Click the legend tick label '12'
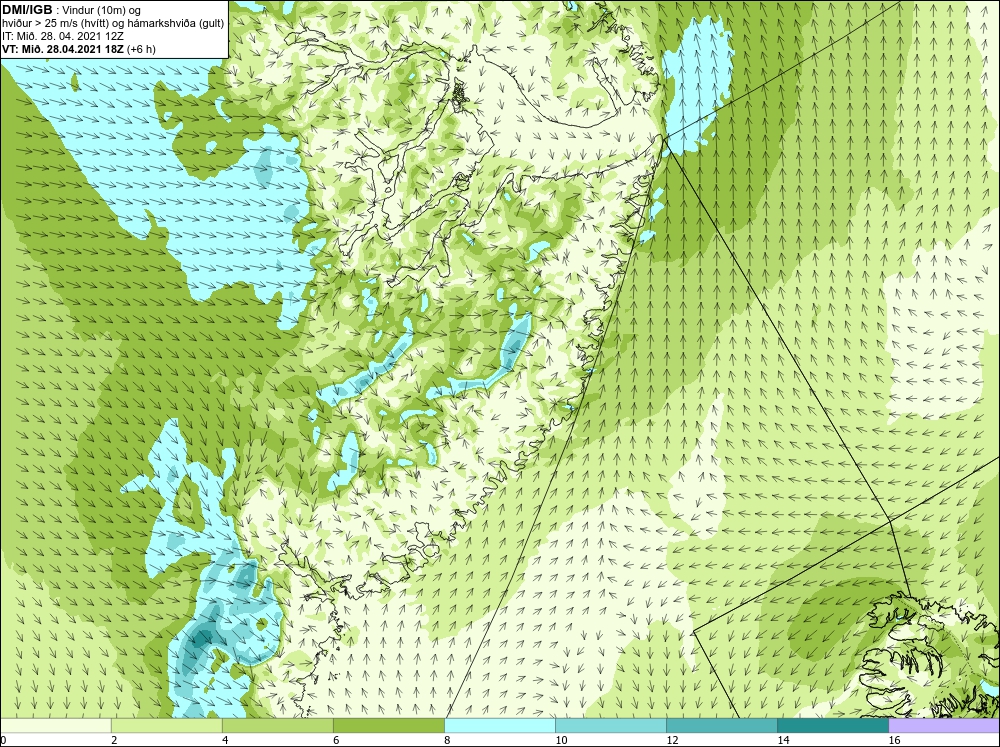The height and width of the screenshot is (747, 1000). (x=672, y=740)
